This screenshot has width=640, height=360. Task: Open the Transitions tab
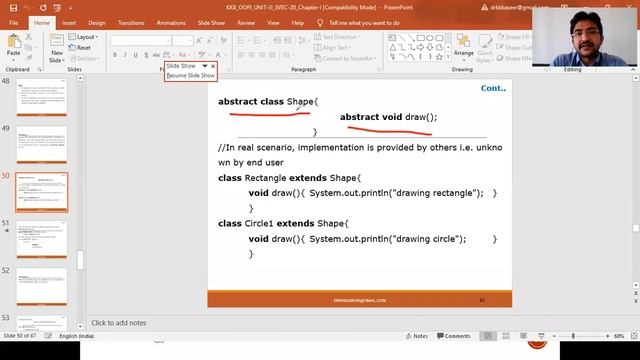pyautogui.click(x=131, y=23)
